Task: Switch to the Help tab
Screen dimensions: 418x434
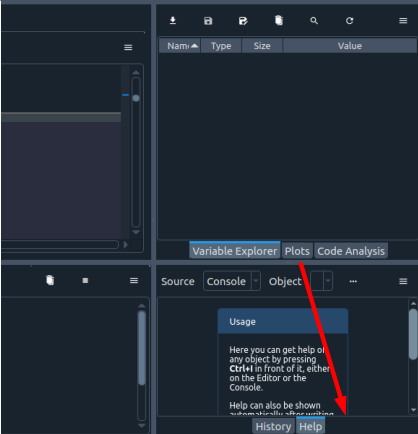Action: pyautogui.click(x=310, y=426)
